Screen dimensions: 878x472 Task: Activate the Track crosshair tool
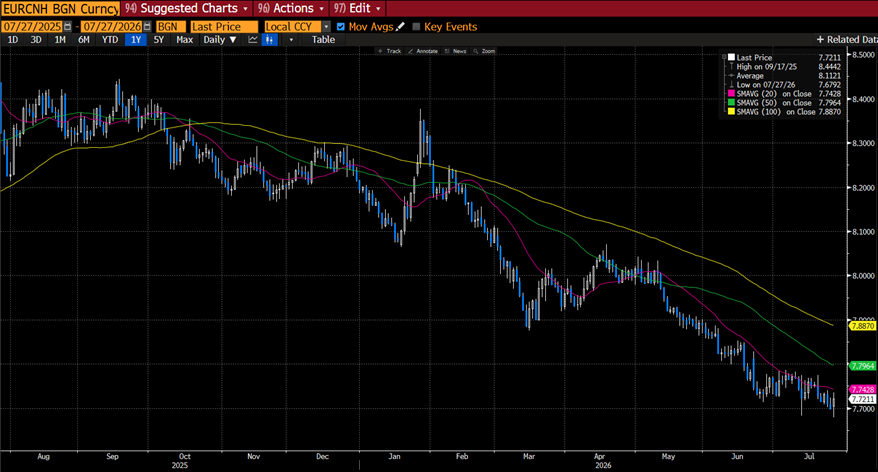[x=389, y=51]
